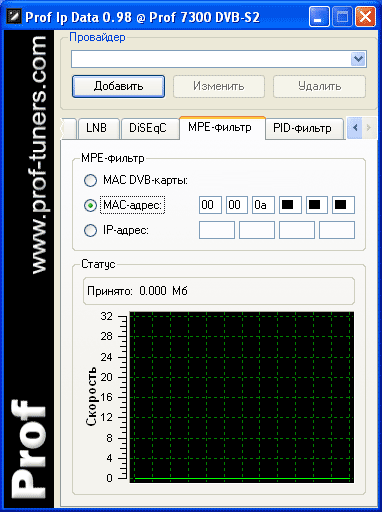Select the IP-адрес radio option
This screenshot has width=382, height=512.
point(90,230)
